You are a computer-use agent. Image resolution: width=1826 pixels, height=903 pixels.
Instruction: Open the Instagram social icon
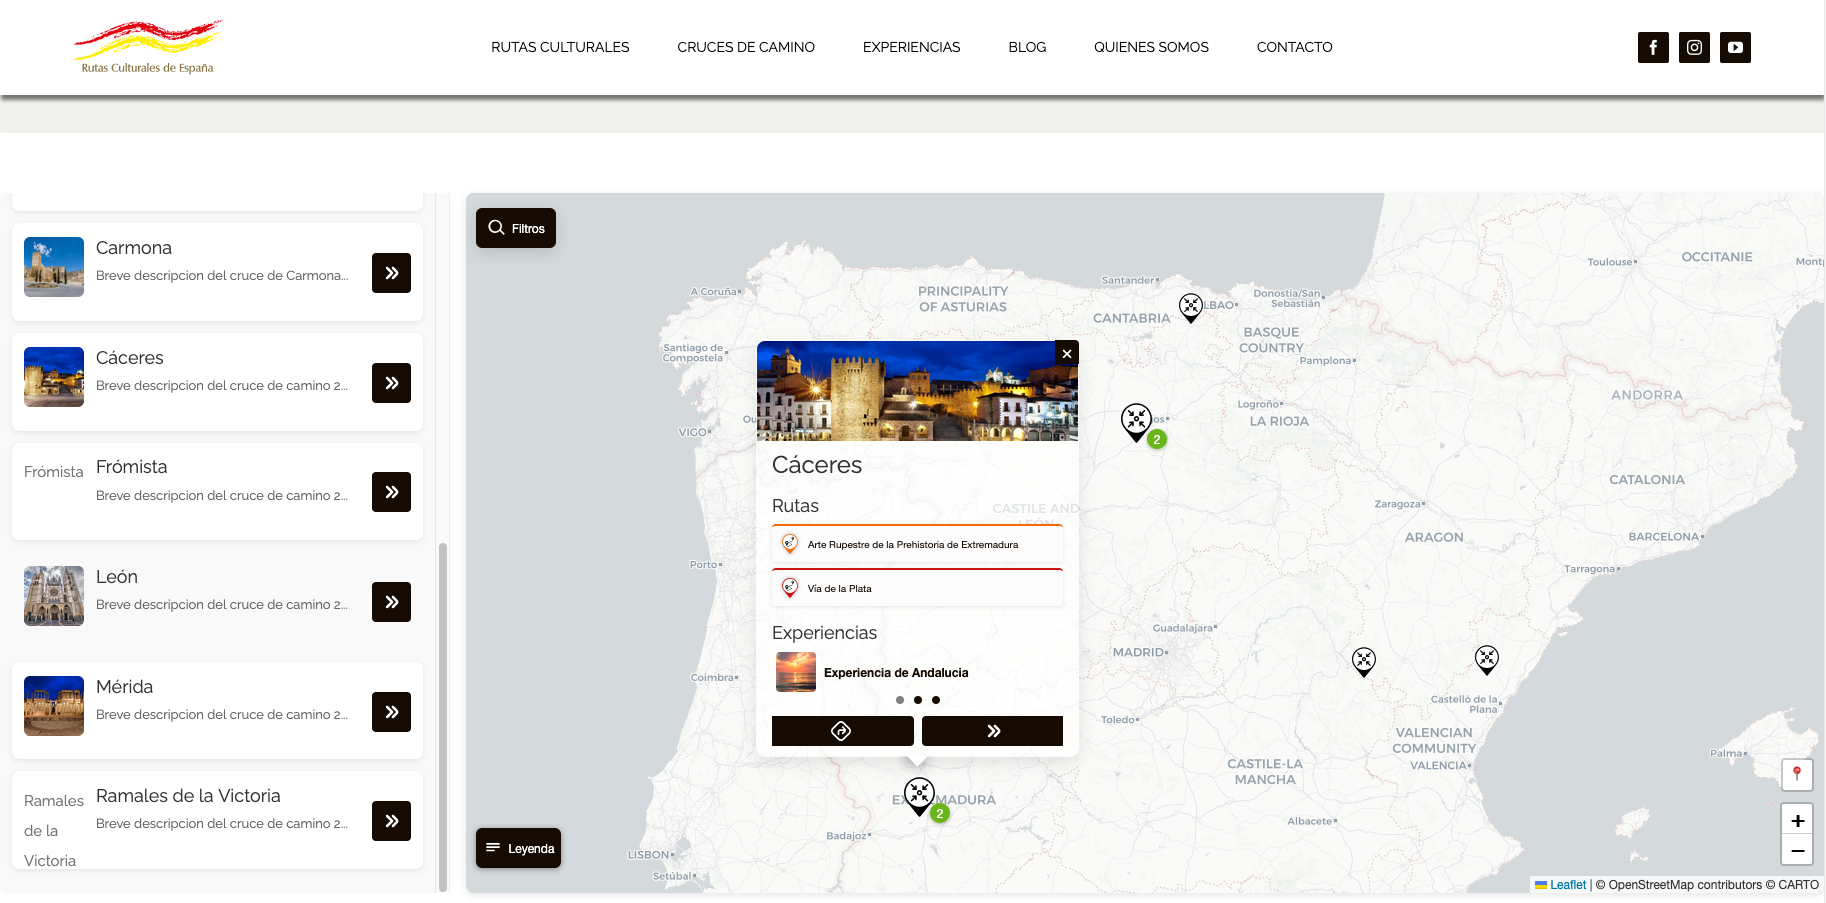pos(1694,47)
